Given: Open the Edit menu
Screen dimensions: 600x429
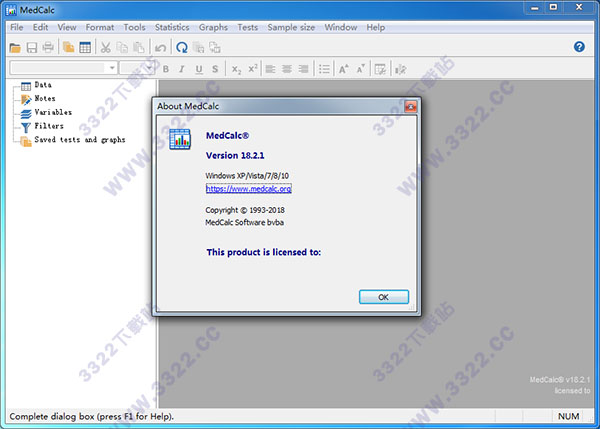Looking at the screenshot, I should [40, 28].
